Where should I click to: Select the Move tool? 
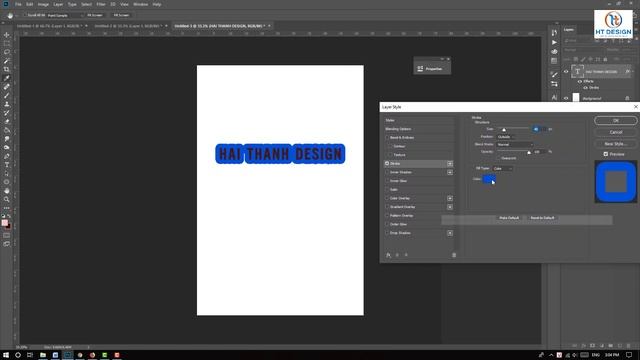pos(7,35)
